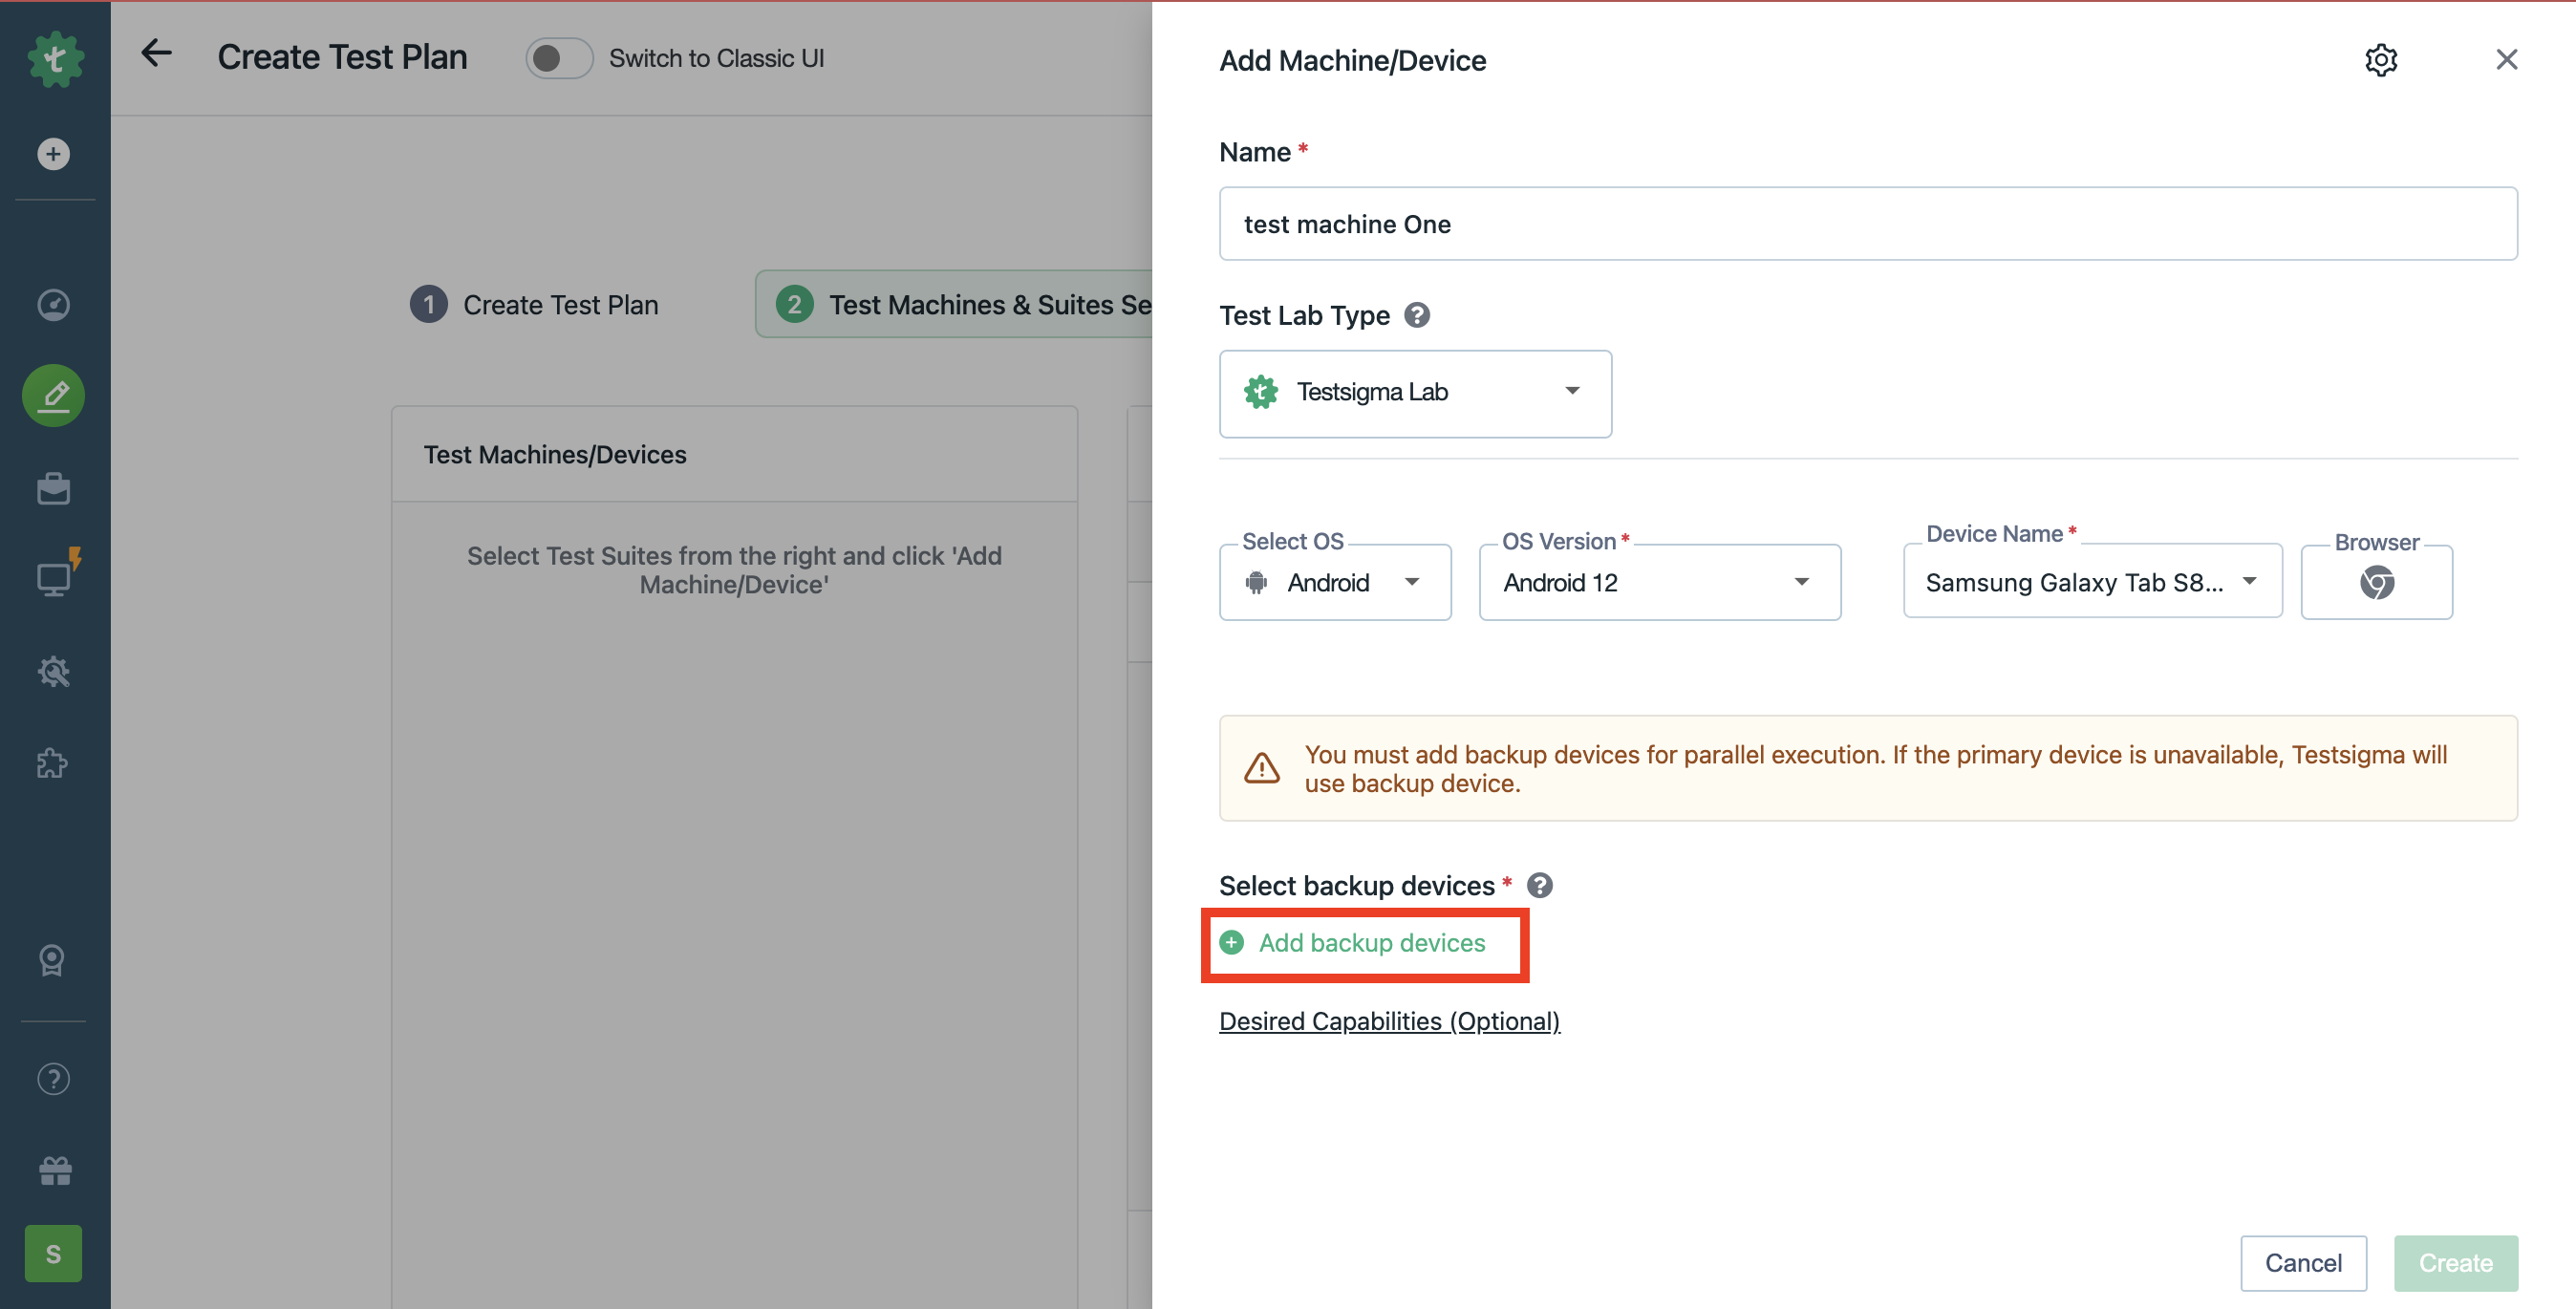Click the Testsigma logo in sidebar

coord(55,60)
